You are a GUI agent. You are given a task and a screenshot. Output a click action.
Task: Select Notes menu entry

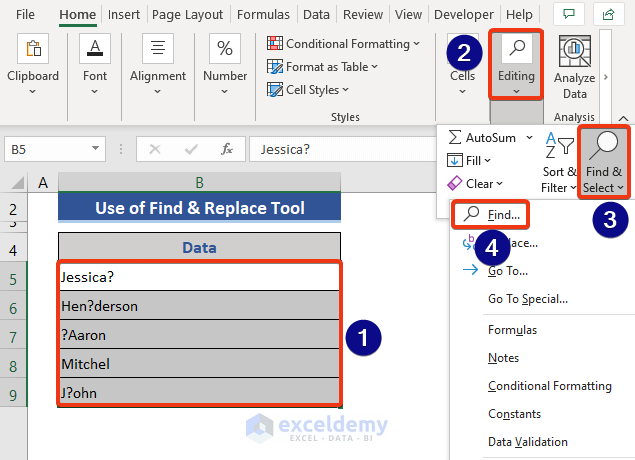[503, 358]
